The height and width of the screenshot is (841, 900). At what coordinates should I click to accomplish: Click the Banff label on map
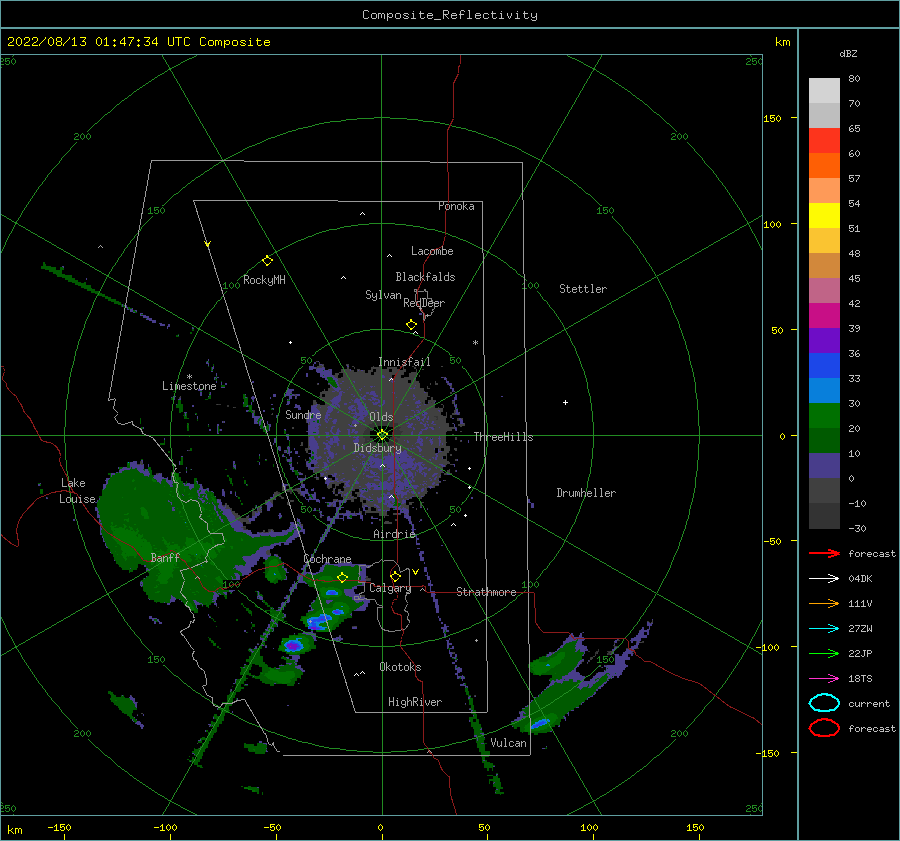tap(165, 557)
